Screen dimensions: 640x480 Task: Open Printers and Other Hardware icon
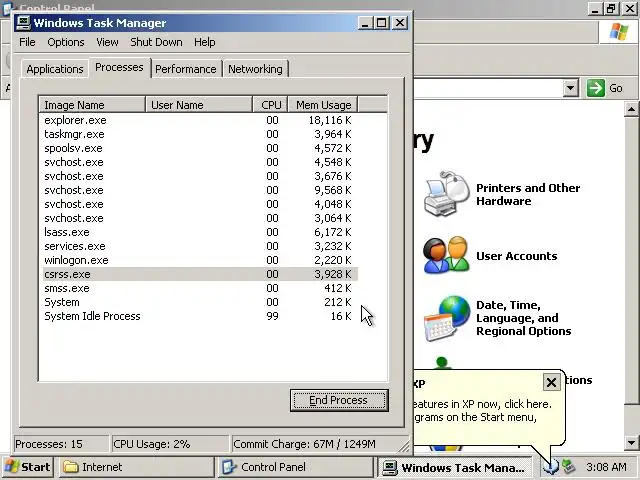447,194
